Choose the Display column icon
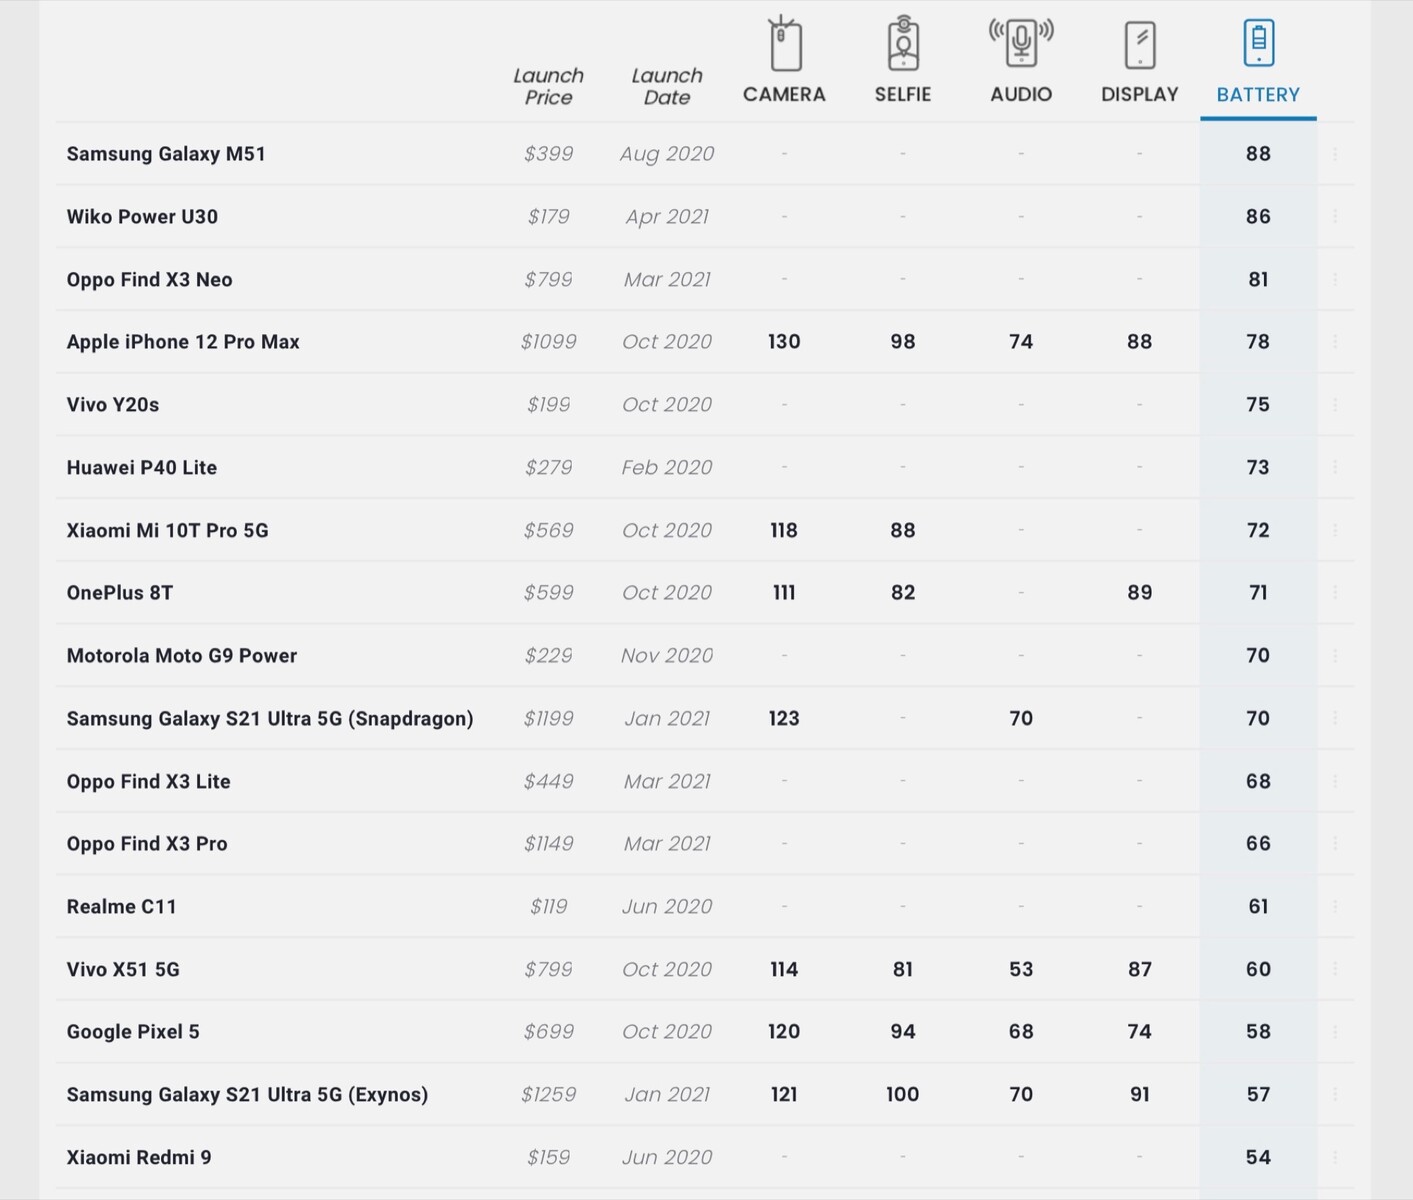Screen dimensions: 1413x1200 [x=1140, y=45]
